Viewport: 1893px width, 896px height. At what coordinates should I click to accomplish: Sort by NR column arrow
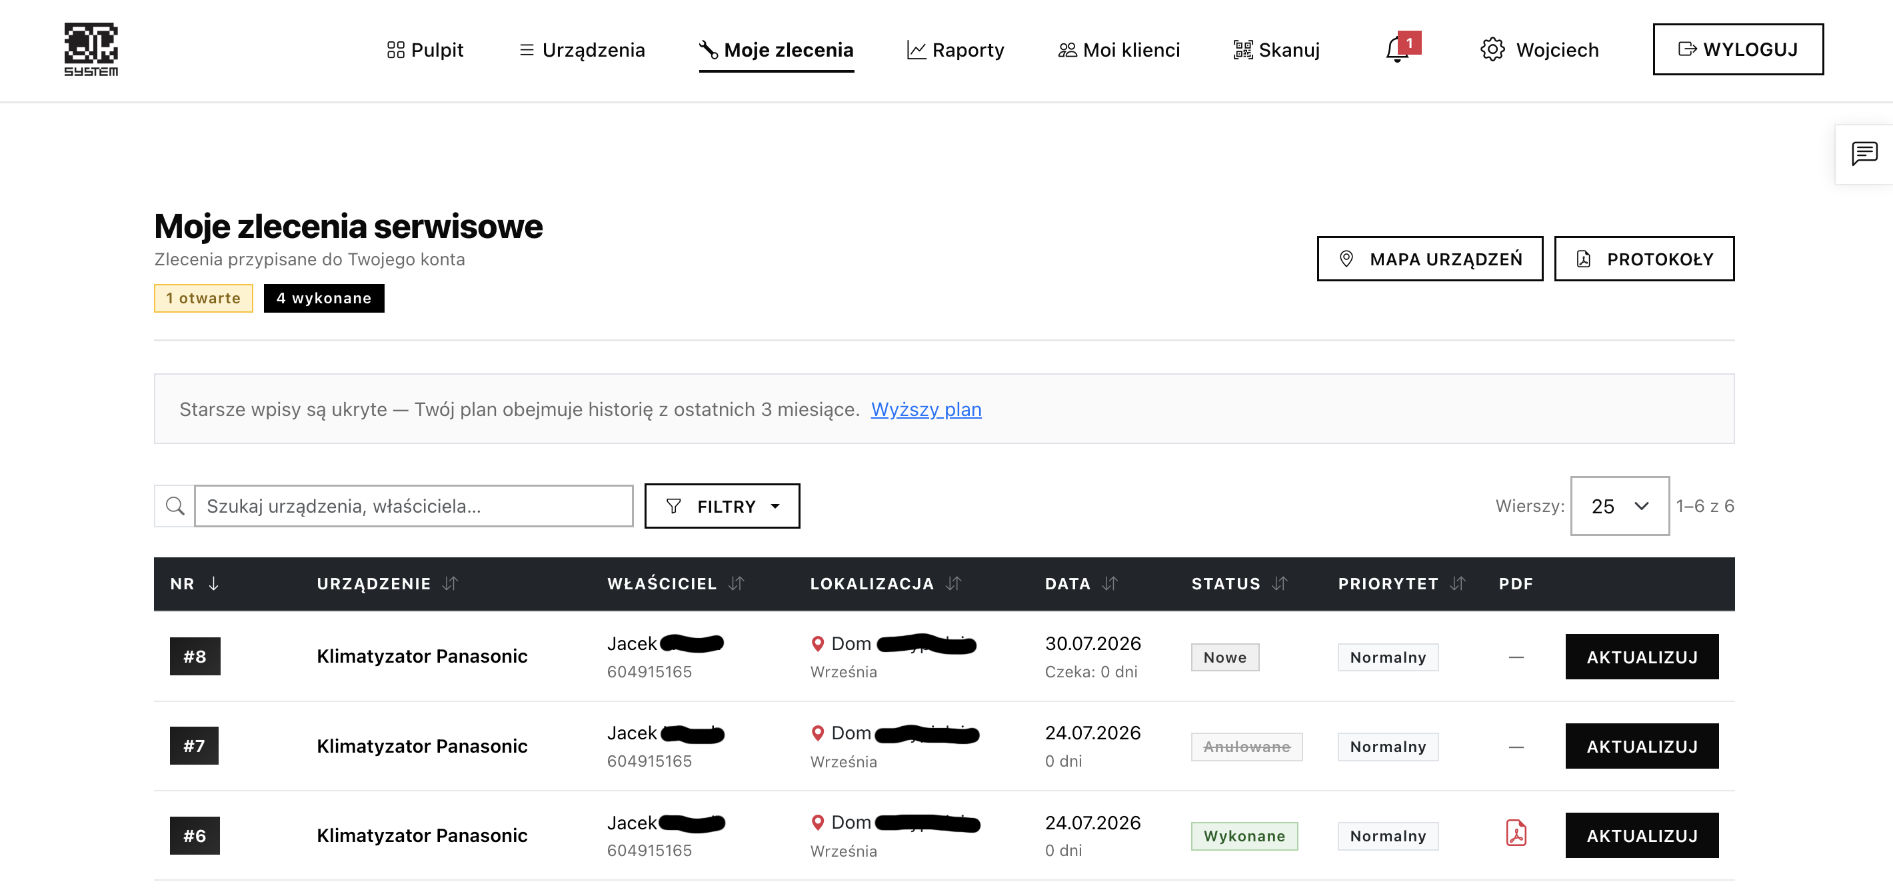(214, 584)
